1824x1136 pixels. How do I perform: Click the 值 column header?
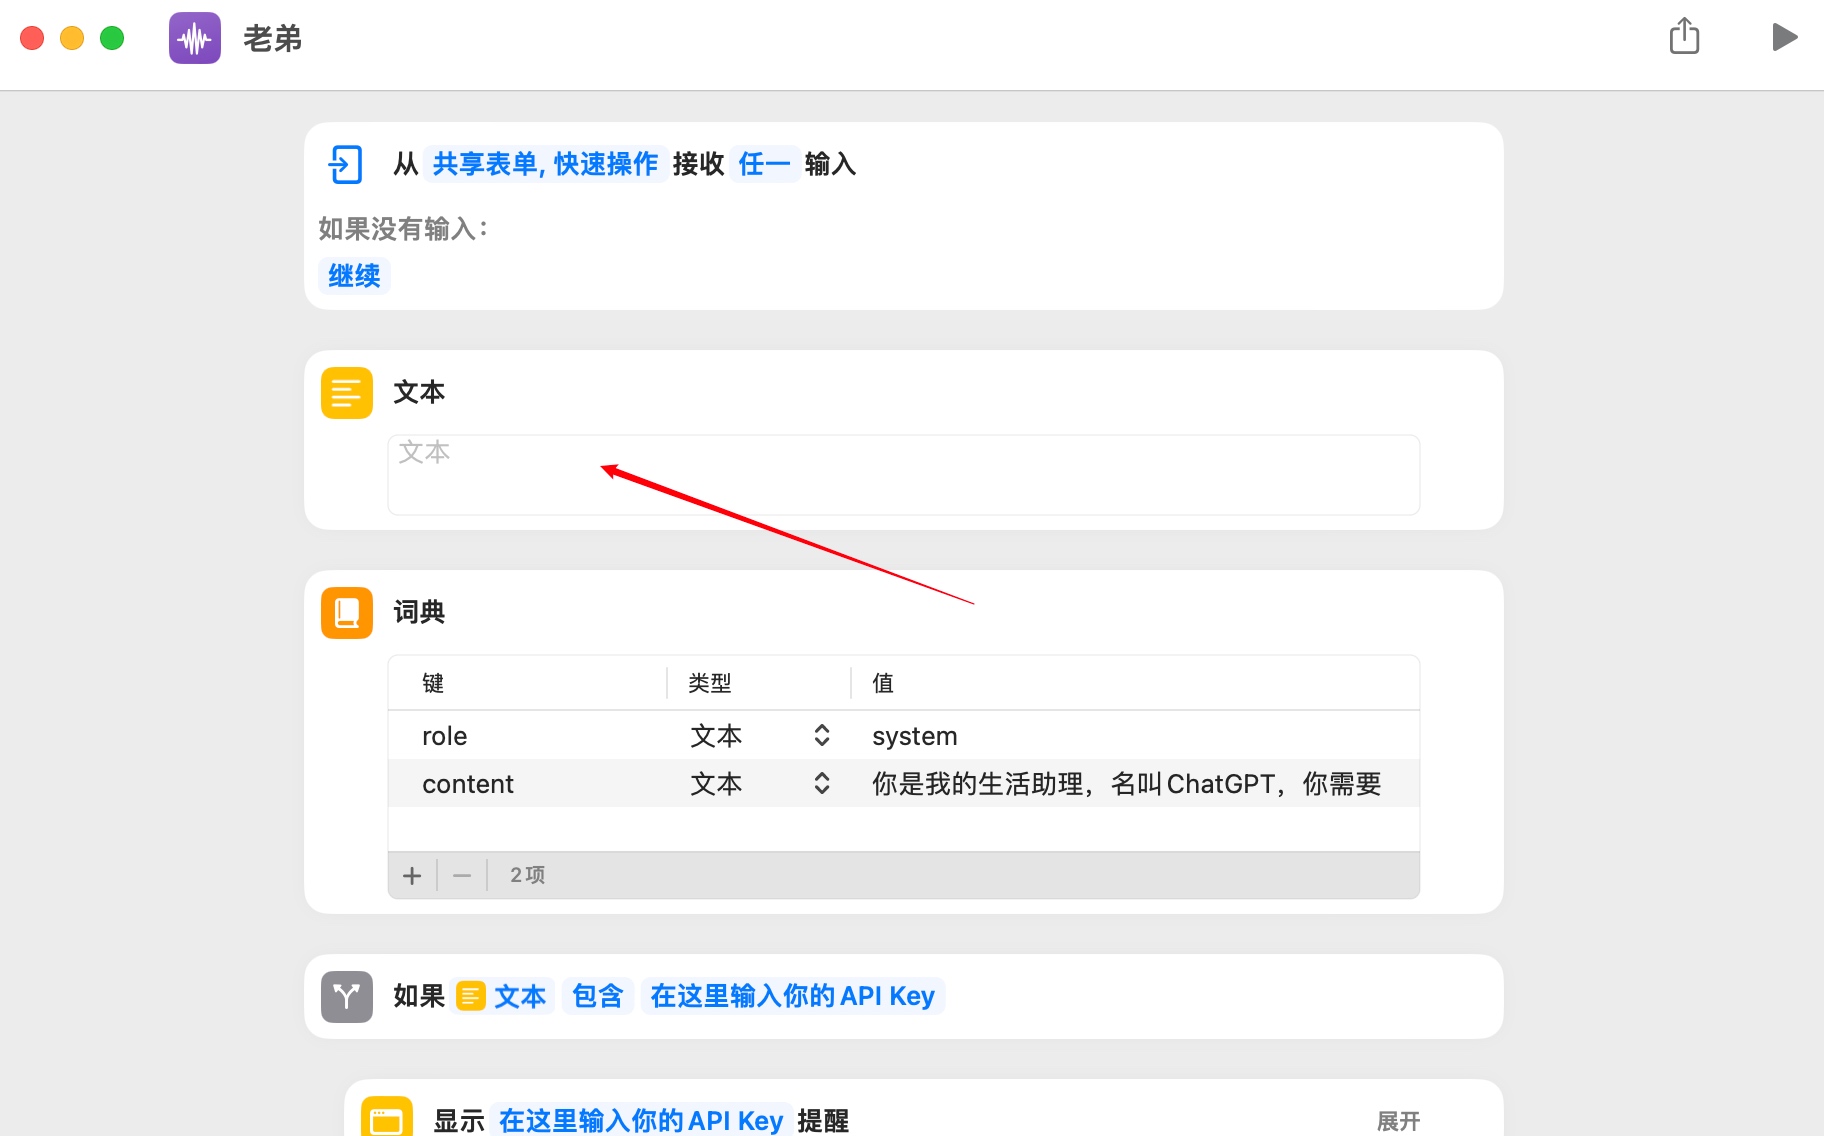883,683
